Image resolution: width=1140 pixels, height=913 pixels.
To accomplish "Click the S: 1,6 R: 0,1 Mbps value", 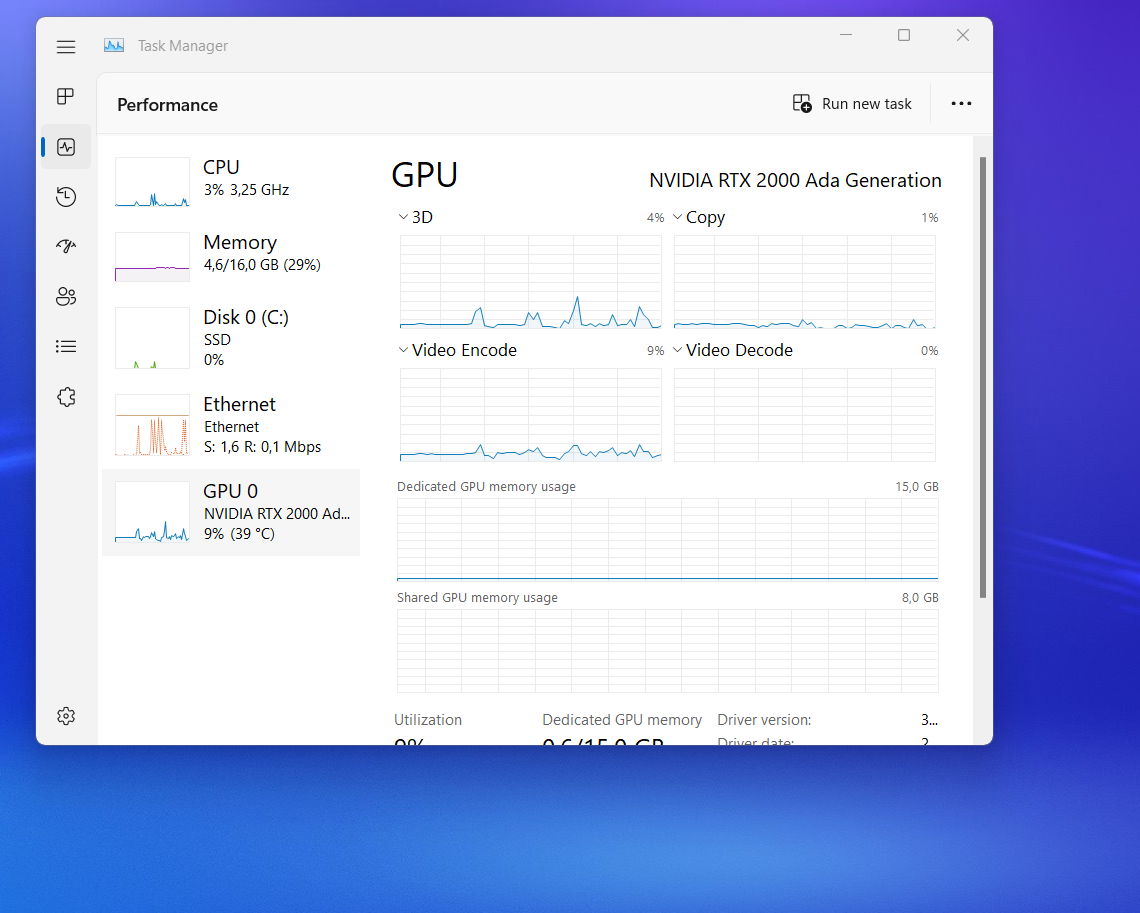I will (x=262, y=446).
